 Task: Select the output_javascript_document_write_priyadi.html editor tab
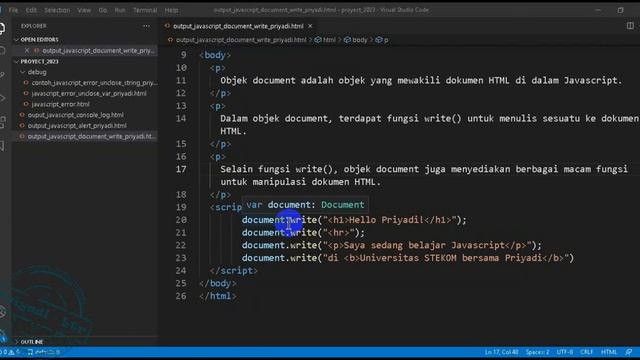point(238,26)
